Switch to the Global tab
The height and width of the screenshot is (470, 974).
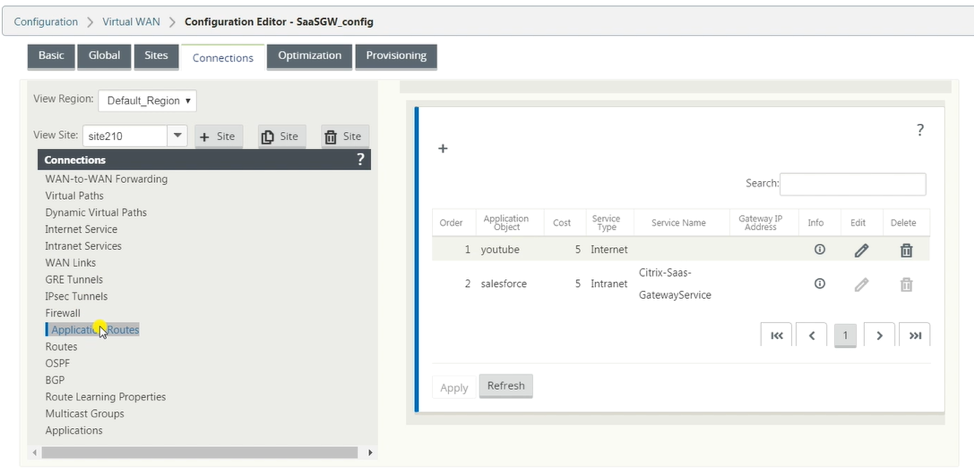[x=104, y=56]
